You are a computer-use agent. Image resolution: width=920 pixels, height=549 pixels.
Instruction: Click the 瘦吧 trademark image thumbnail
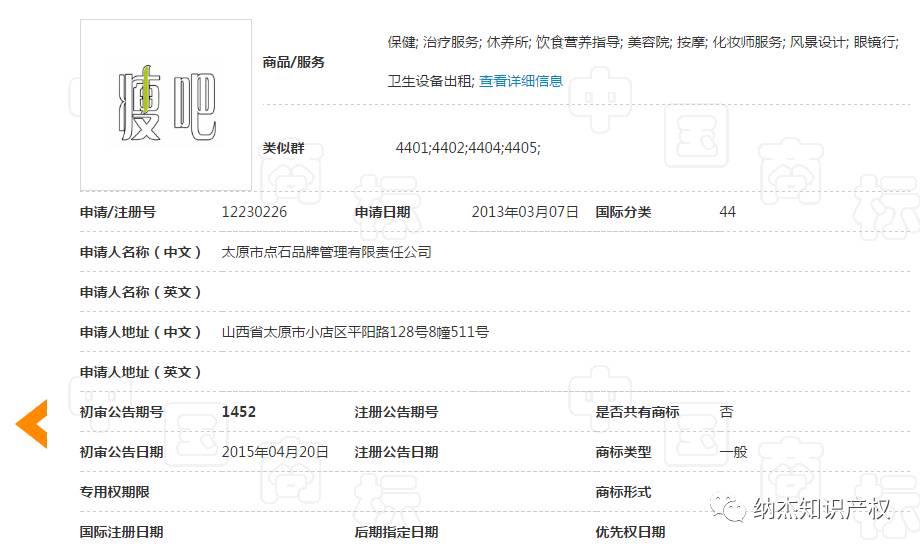166,105
